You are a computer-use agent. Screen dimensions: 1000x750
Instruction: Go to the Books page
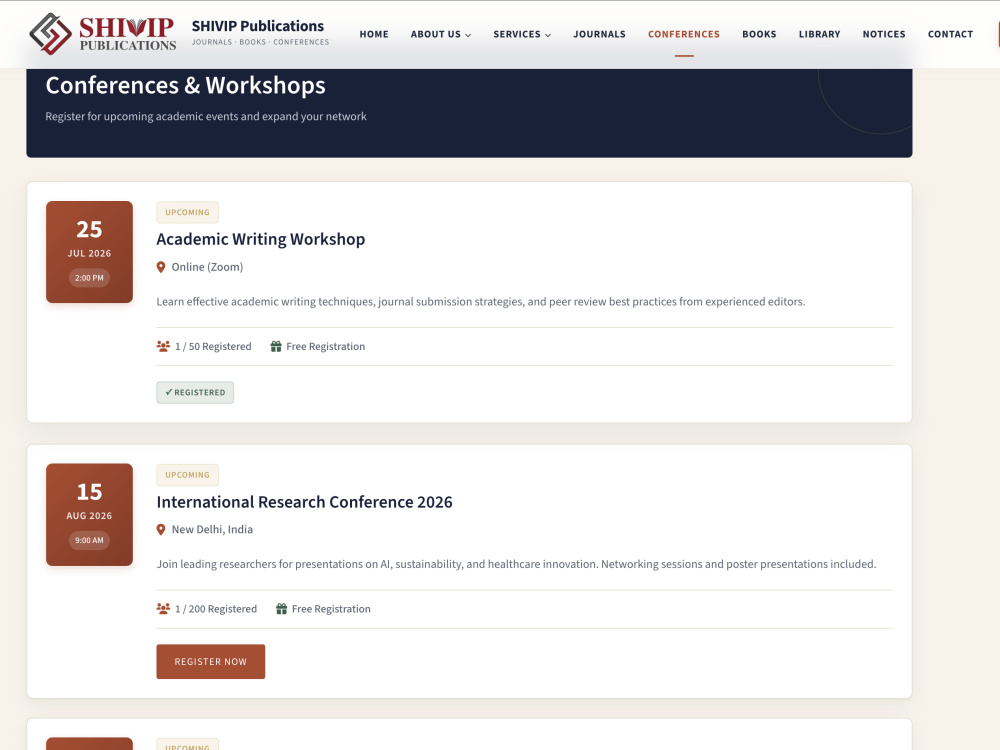(759, 34)
